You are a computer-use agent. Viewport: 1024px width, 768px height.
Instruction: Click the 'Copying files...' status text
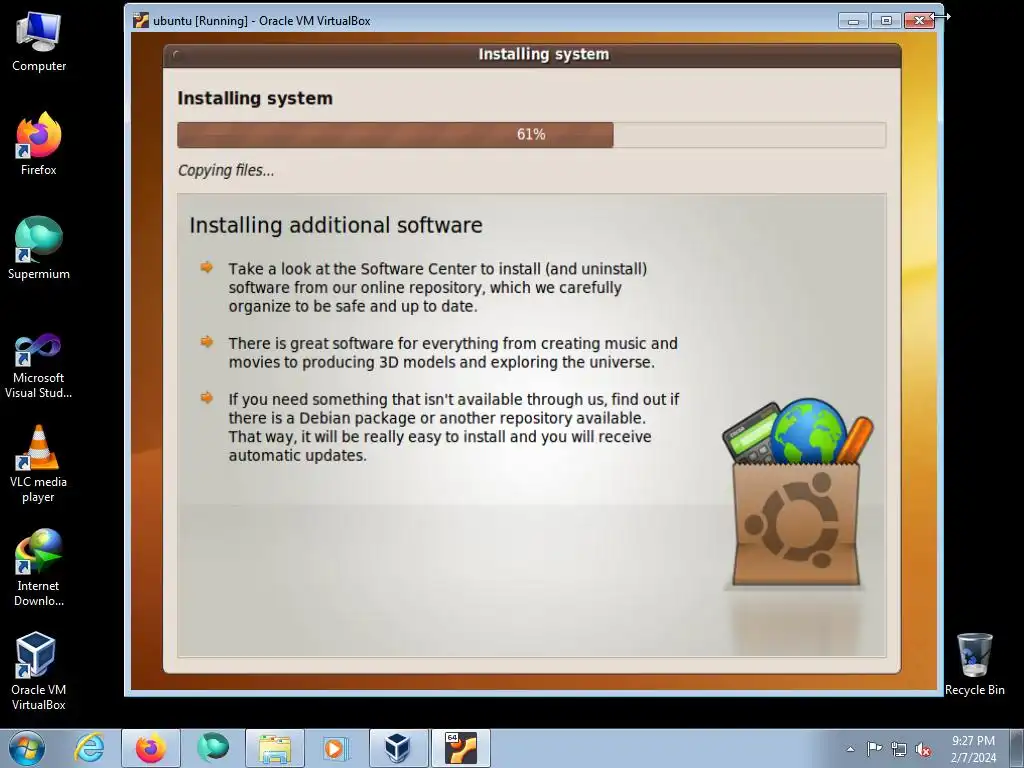(226, 170)
